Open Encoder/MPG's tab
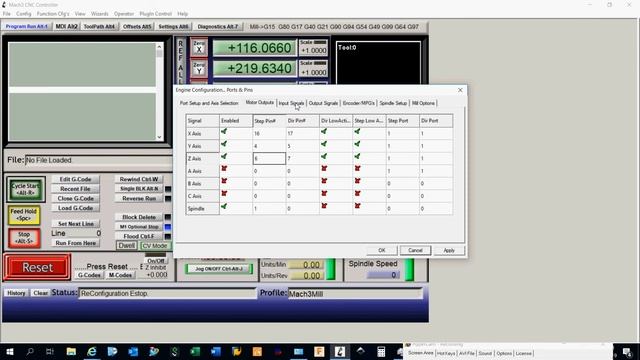Image resolution: width=640 pixels, height=360 pixels. click(358, 103)
